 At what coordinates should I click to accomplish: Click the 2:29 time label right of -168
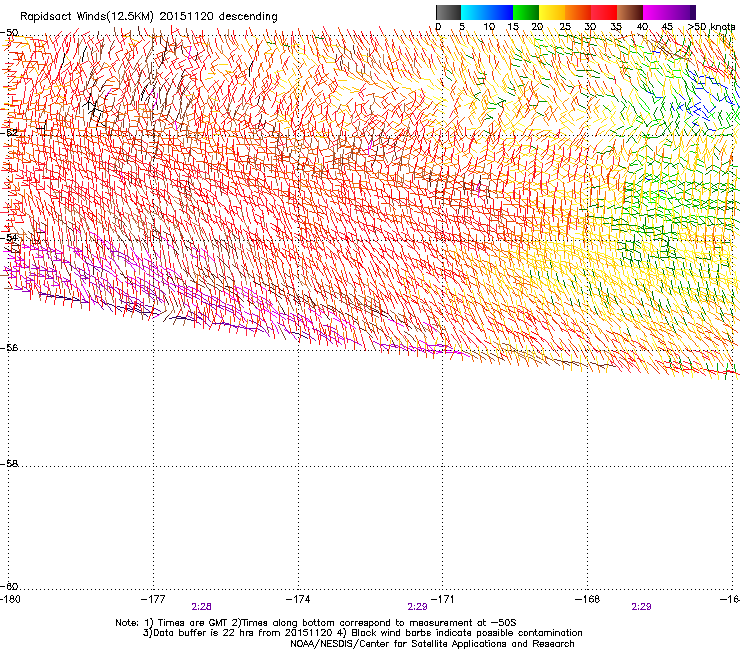point(641,607)
